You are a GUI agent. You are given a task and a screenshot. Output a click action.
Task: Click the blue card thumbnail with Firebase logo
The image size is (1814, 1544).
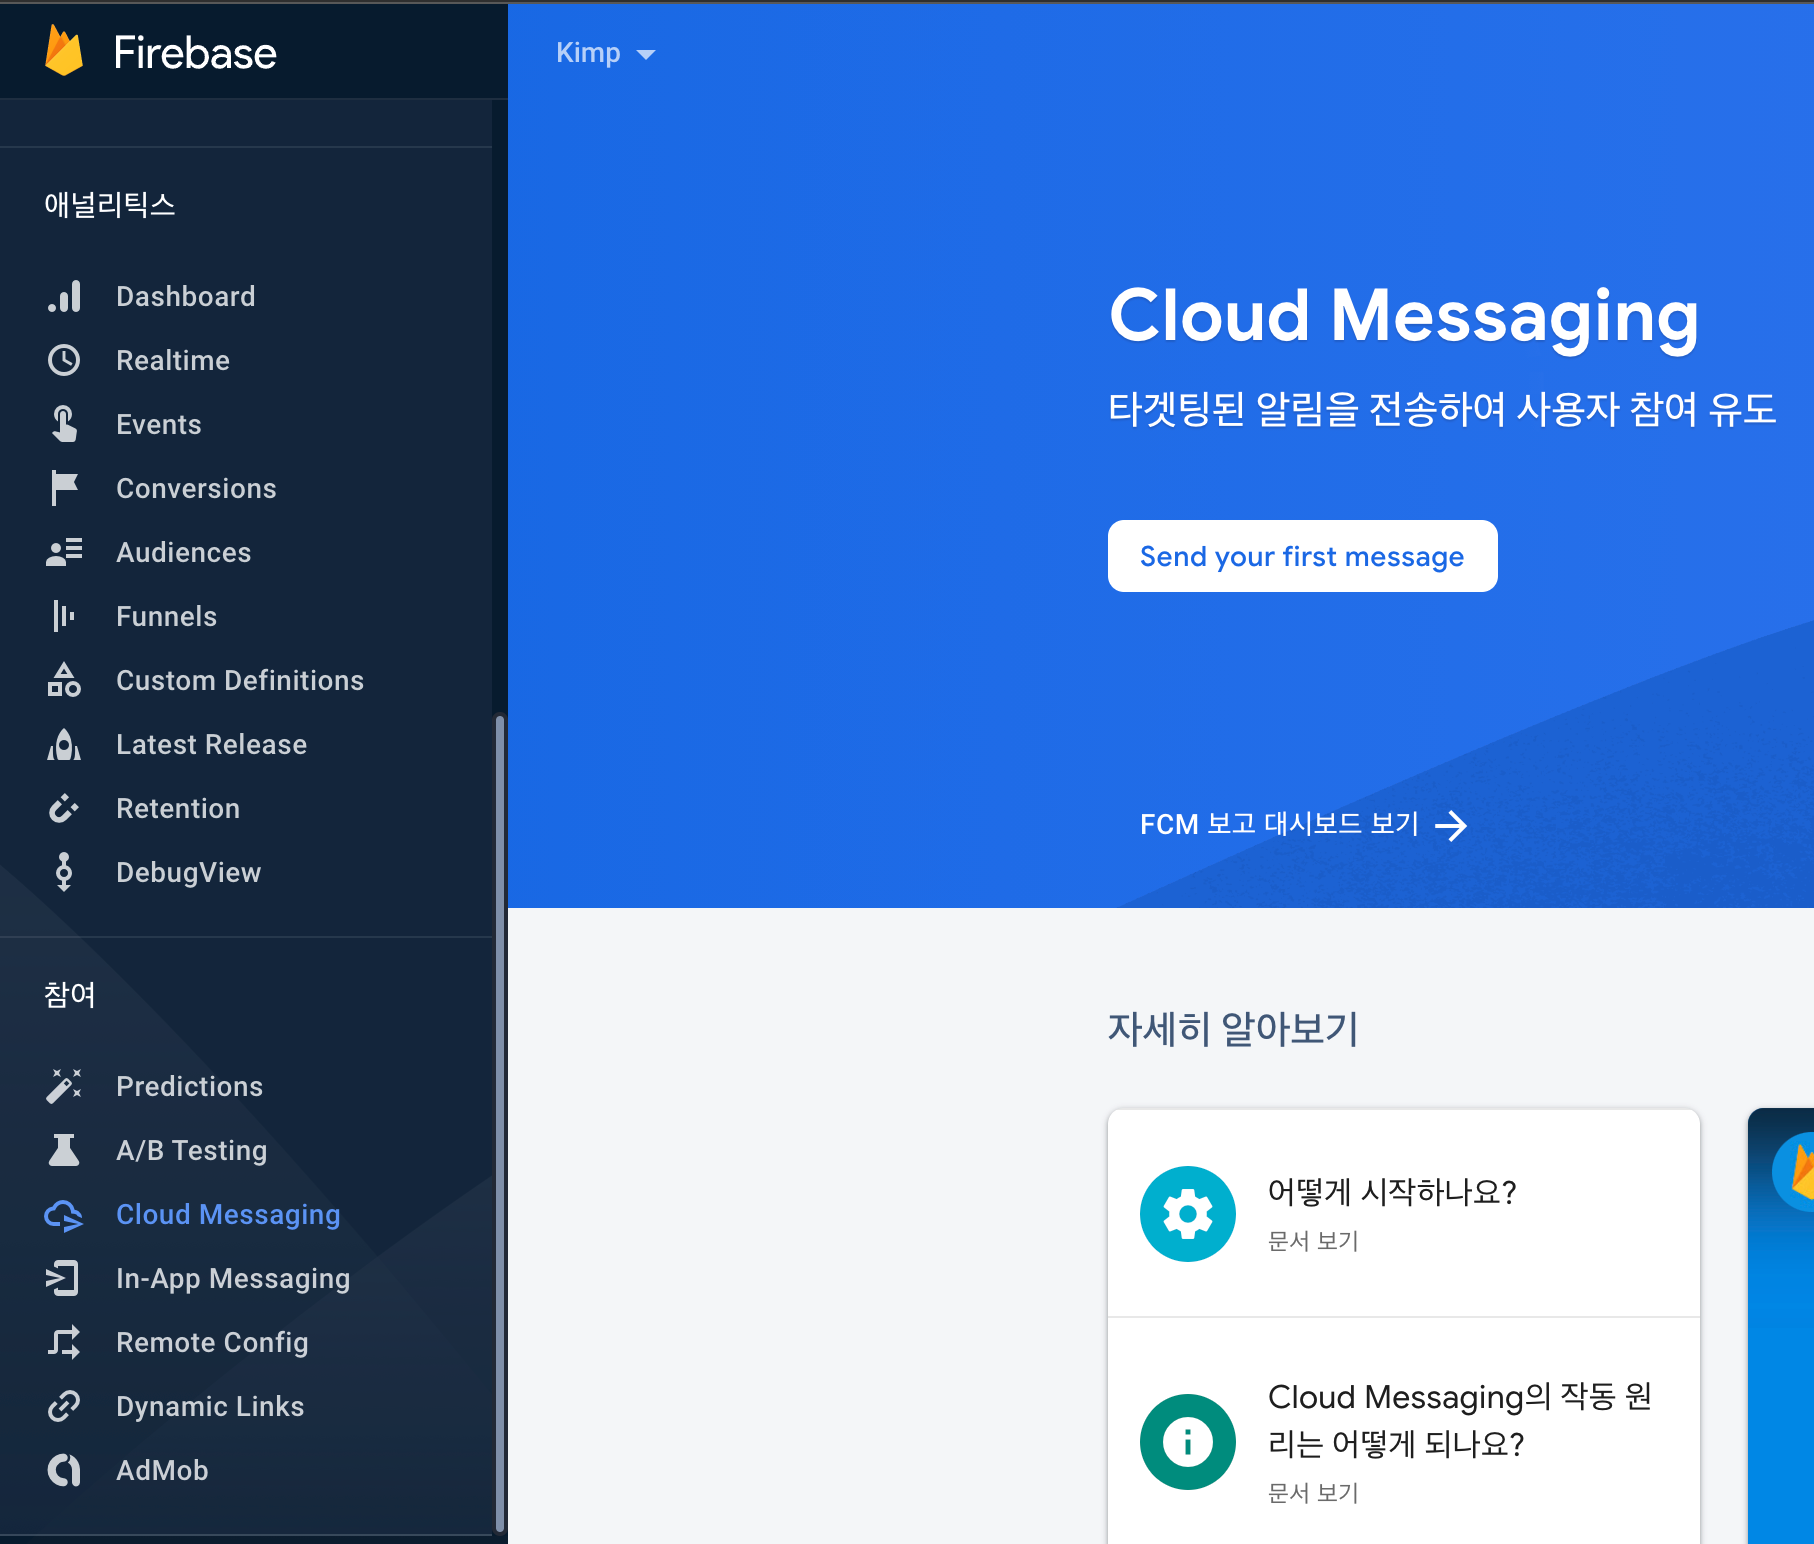pos(1781,1326)
